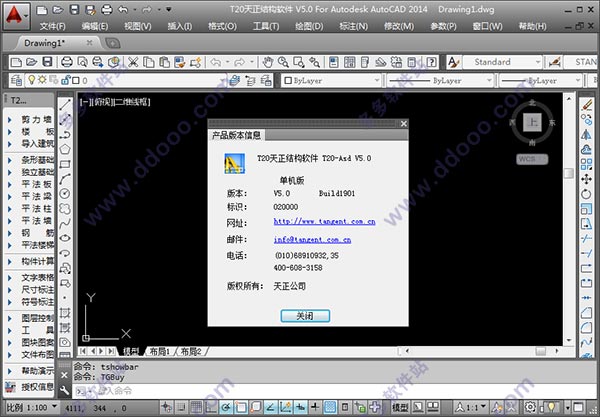Click the command line wrench icon

point(65,391)
